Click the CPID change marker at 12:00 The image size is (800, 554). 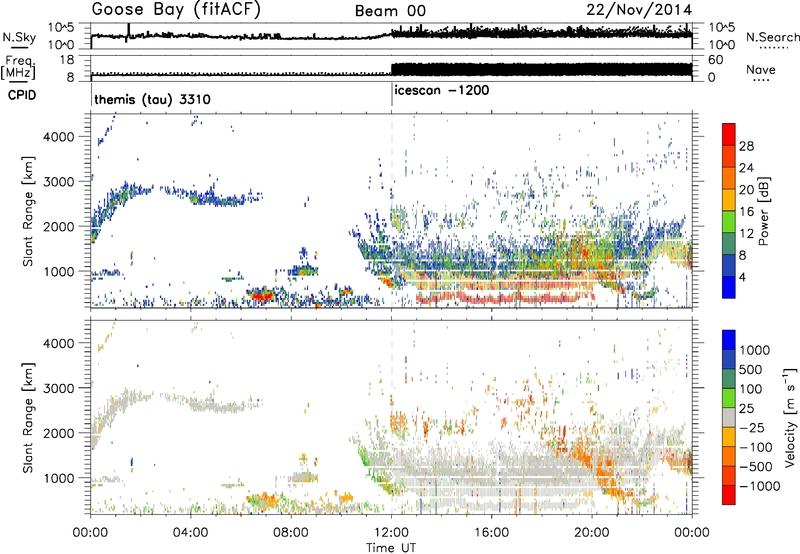click(x=392, y=95)
